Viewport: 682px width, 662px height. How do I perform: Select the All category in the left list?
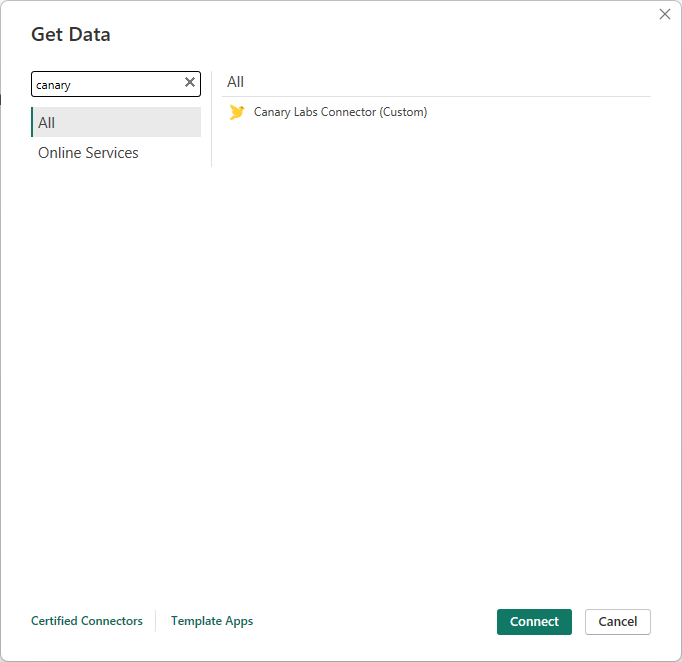(x=116, y=122)
